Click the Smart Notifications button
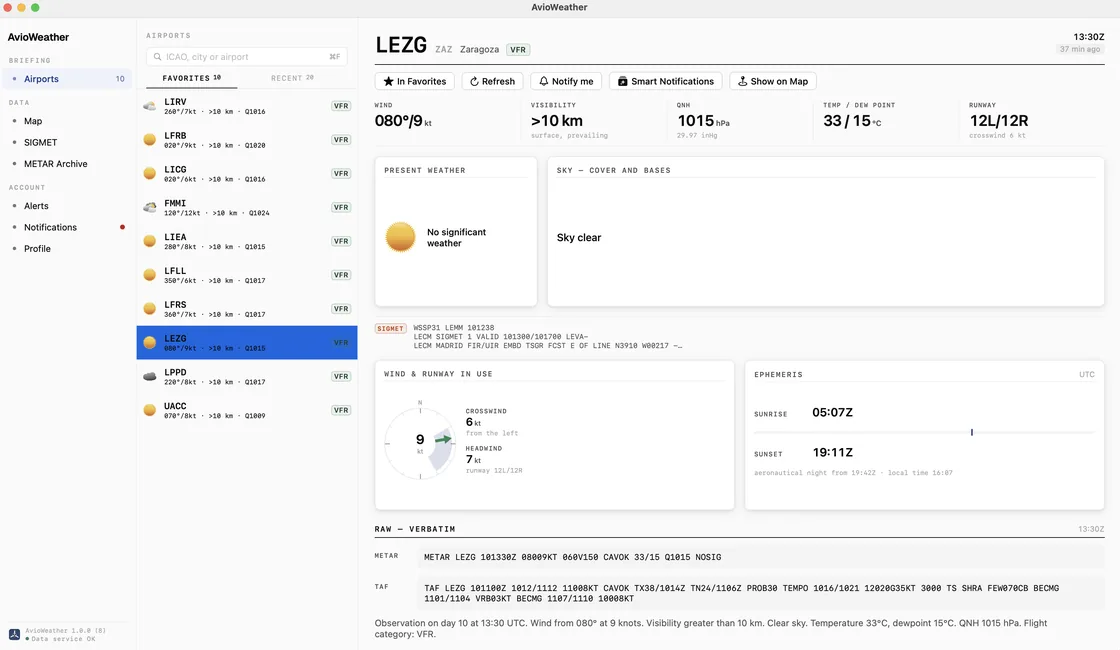This screenshot has width=1120, height=650. click(x=666, y=81)
